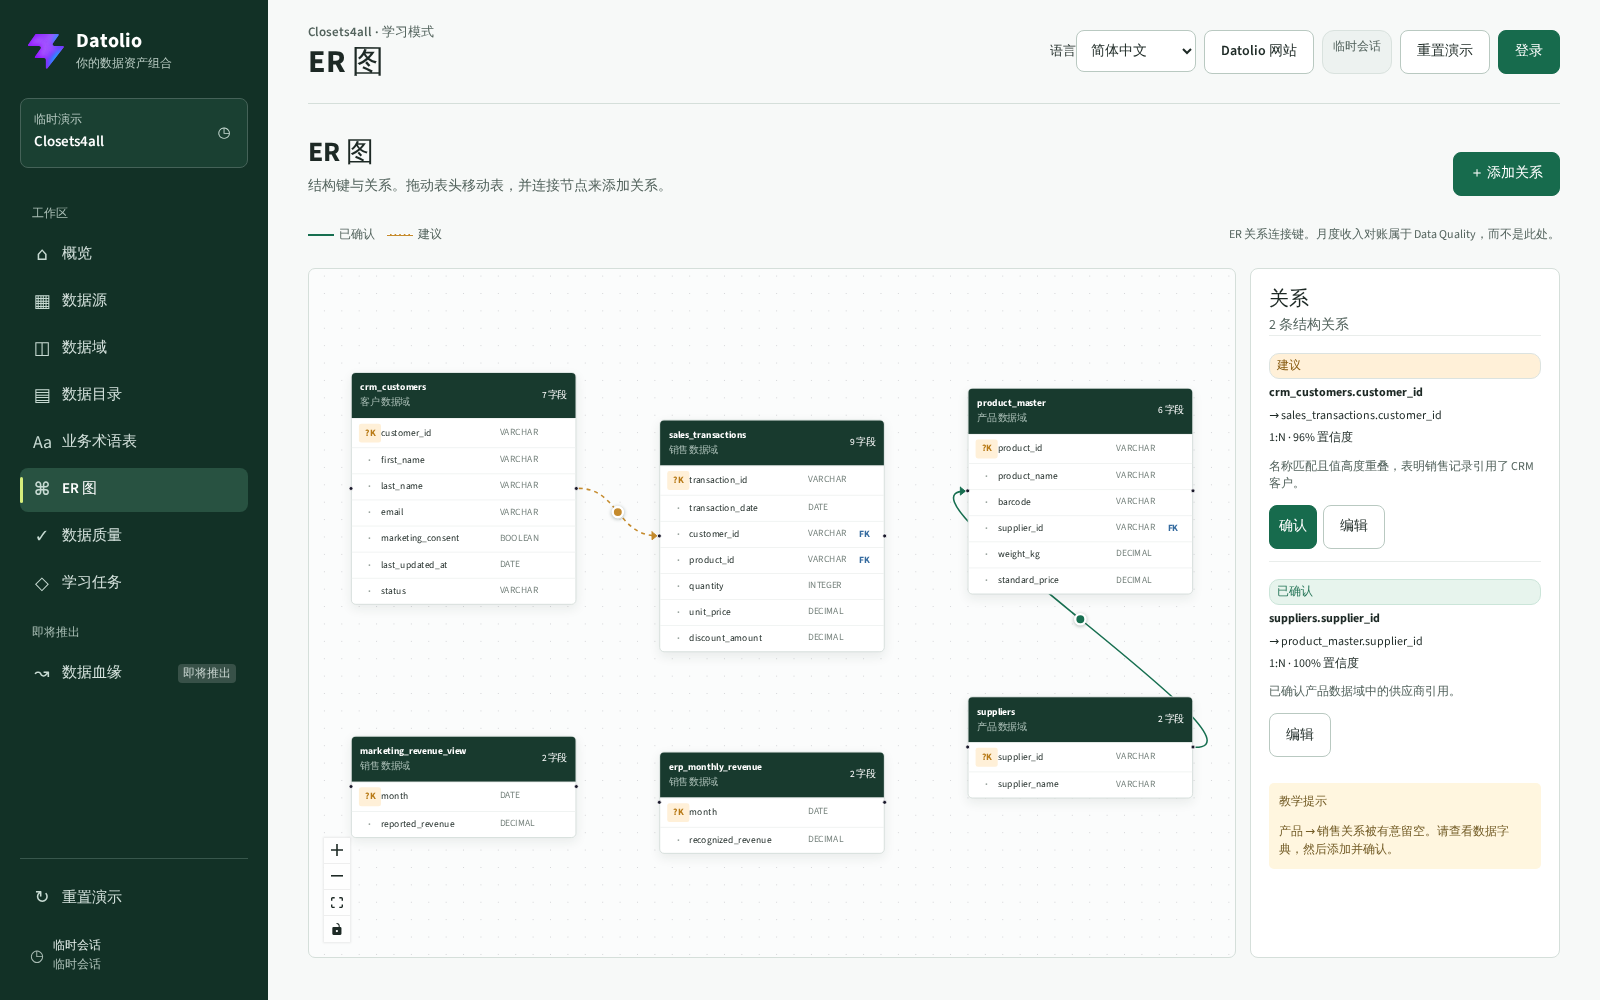Screen dimensions: 1600x1000
Task: Select the product_master table header
Action: 1080,411
